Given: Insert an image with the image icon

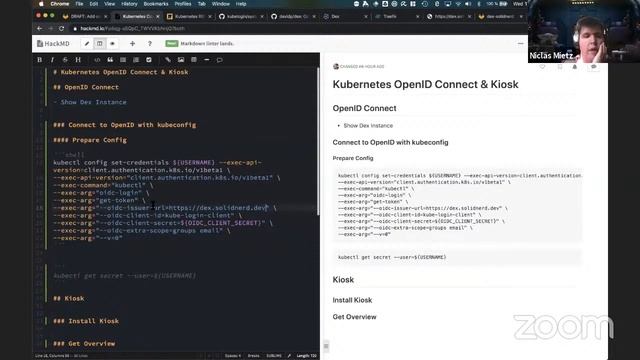Looking at the screenshot, I should click(x=181, y=60).
